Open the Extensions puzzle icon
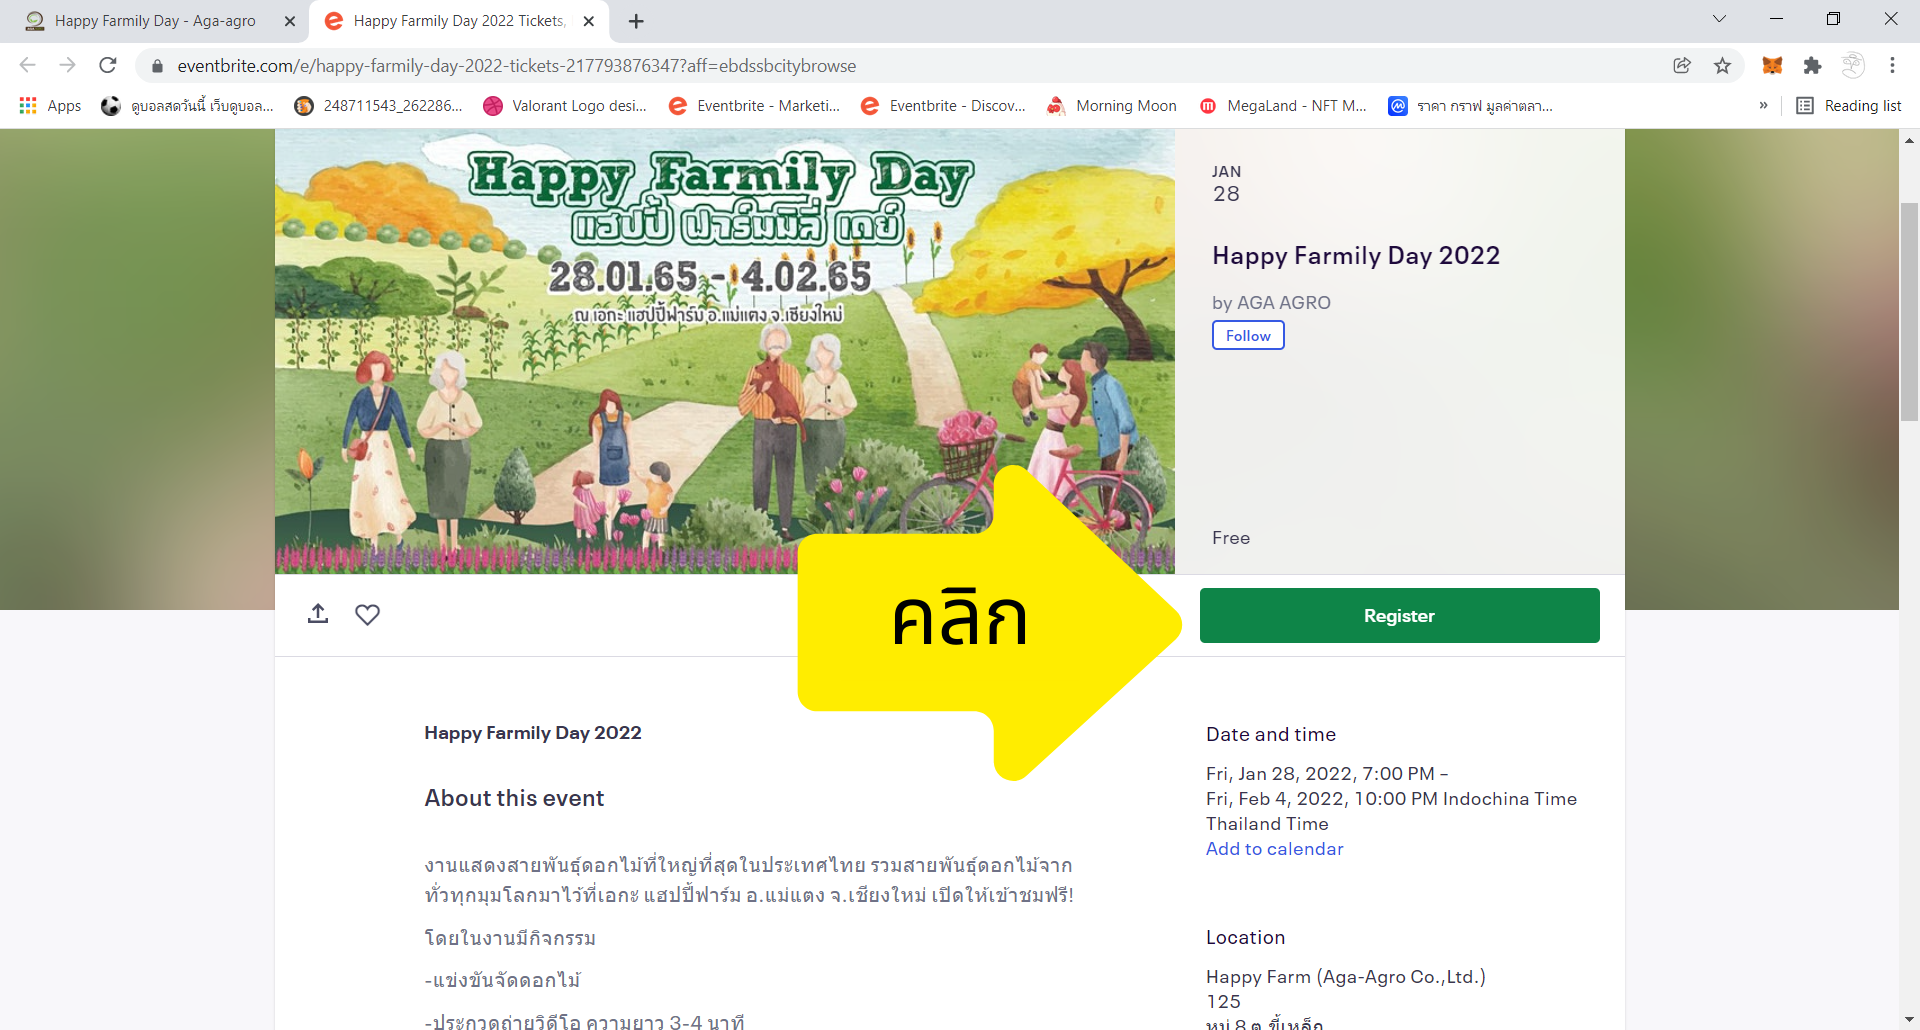The height and width of the screenshot is (1030, 1920). point(1812,66)
